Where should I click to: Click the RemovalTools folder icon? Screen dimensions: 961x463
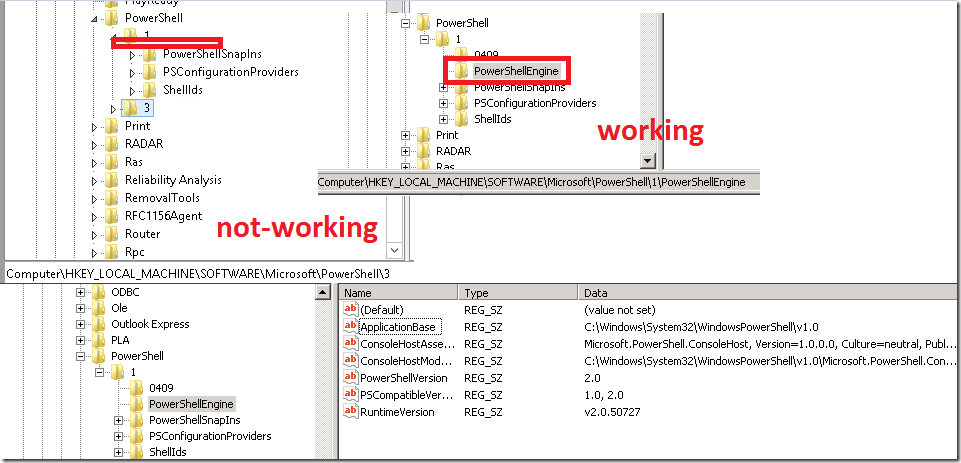[x=112, y=197]
